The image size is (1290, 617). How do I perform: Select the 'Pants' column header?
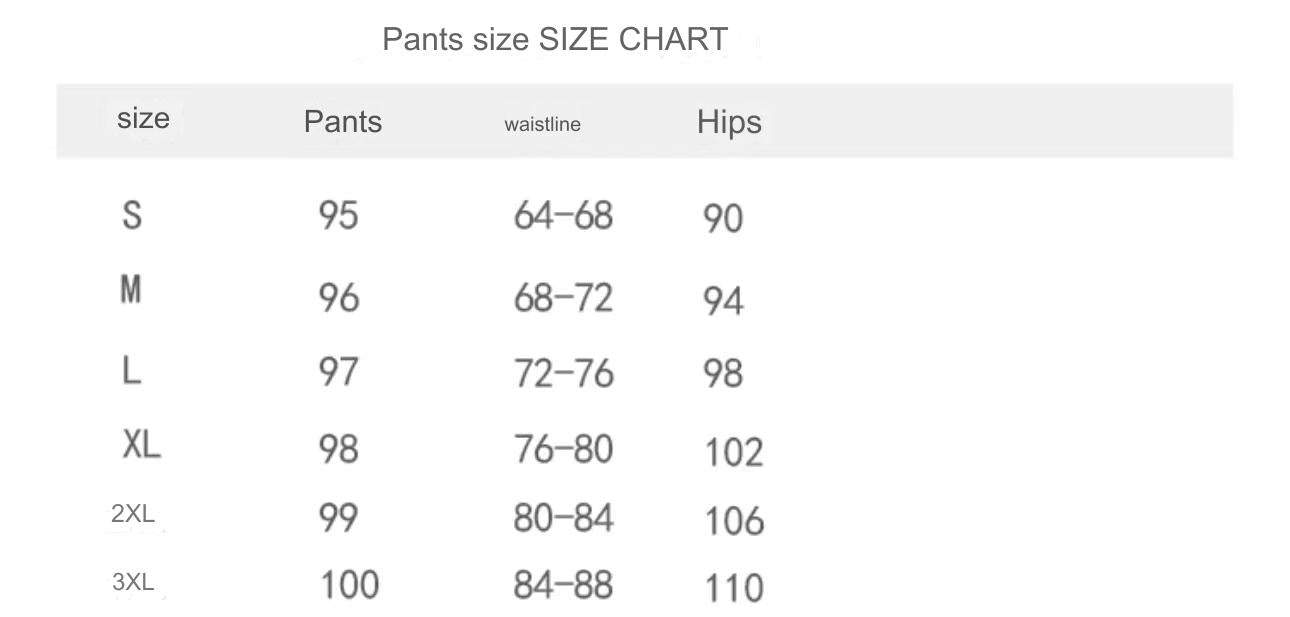click(343, 122)
